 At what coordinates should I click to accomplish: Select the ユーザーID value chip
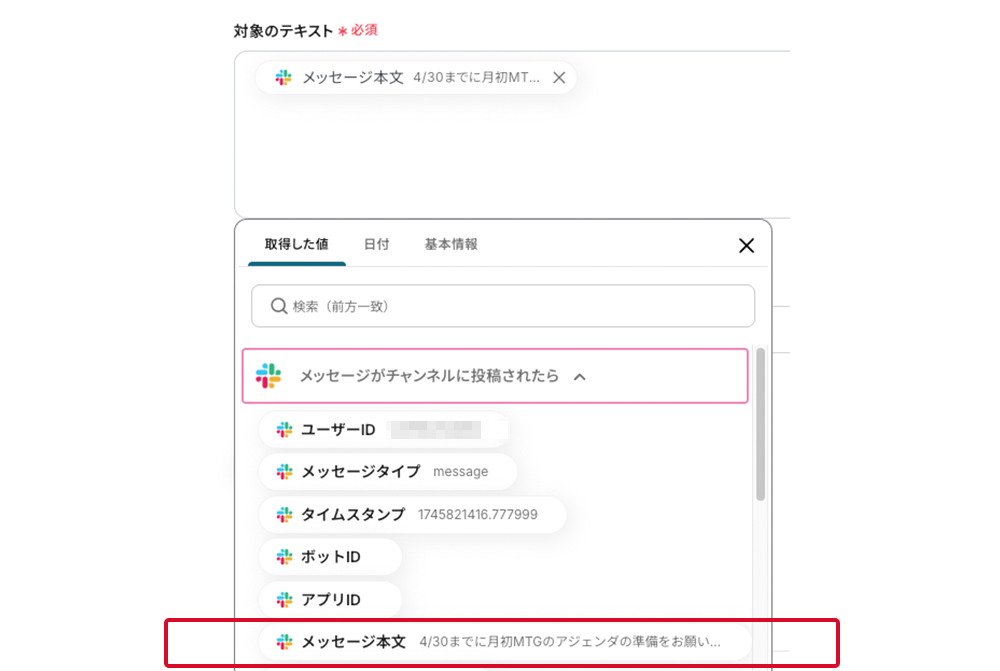383,430
